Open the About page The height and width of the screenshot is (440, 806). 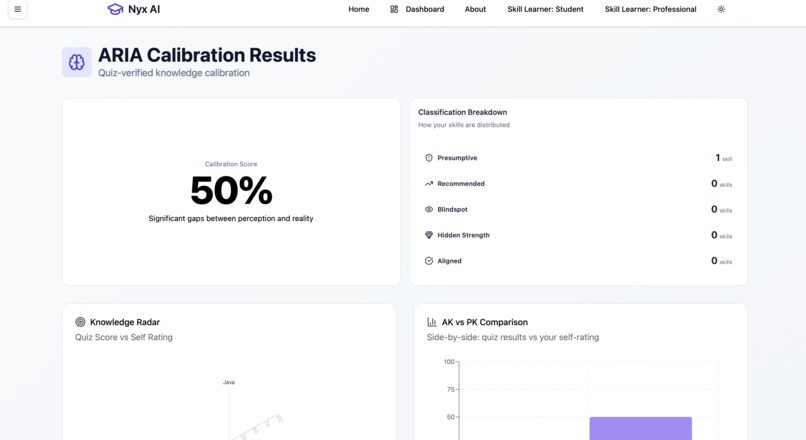[x=475, y=9]
